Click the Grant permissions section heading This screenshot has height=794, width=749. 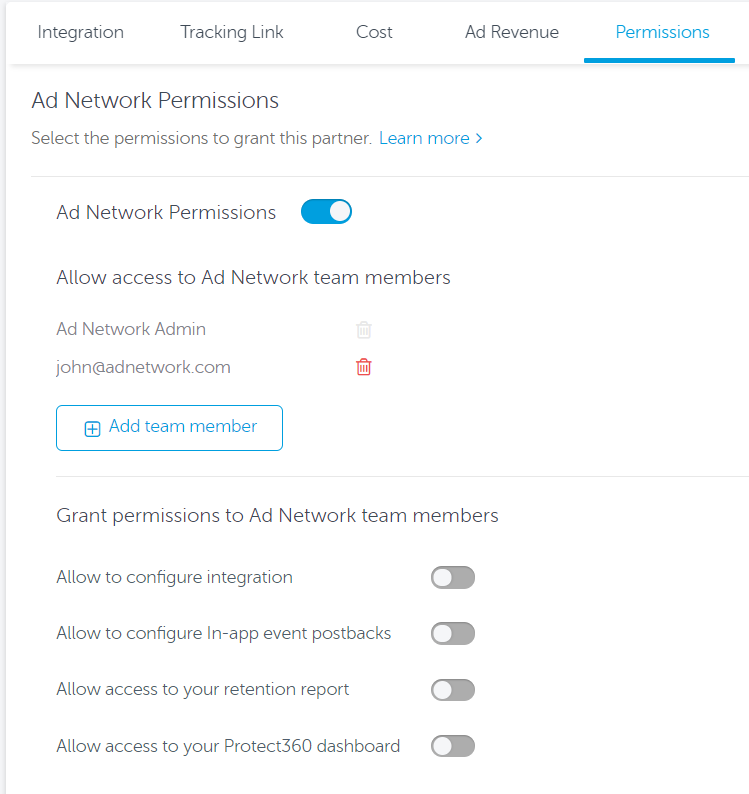277,515
